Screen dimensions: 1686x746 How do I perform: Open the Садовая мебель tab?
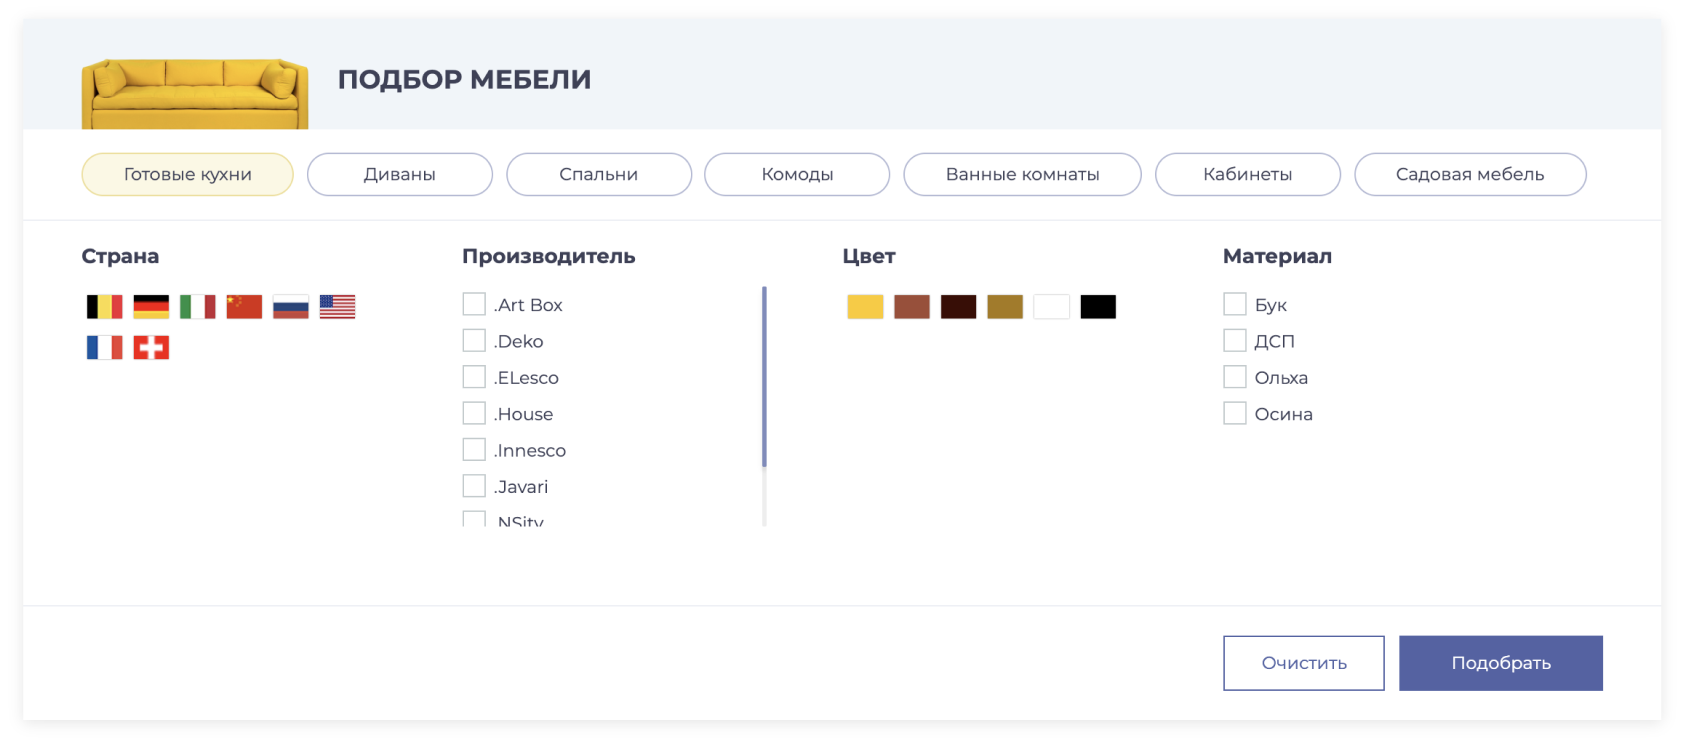coord(1469,174)
